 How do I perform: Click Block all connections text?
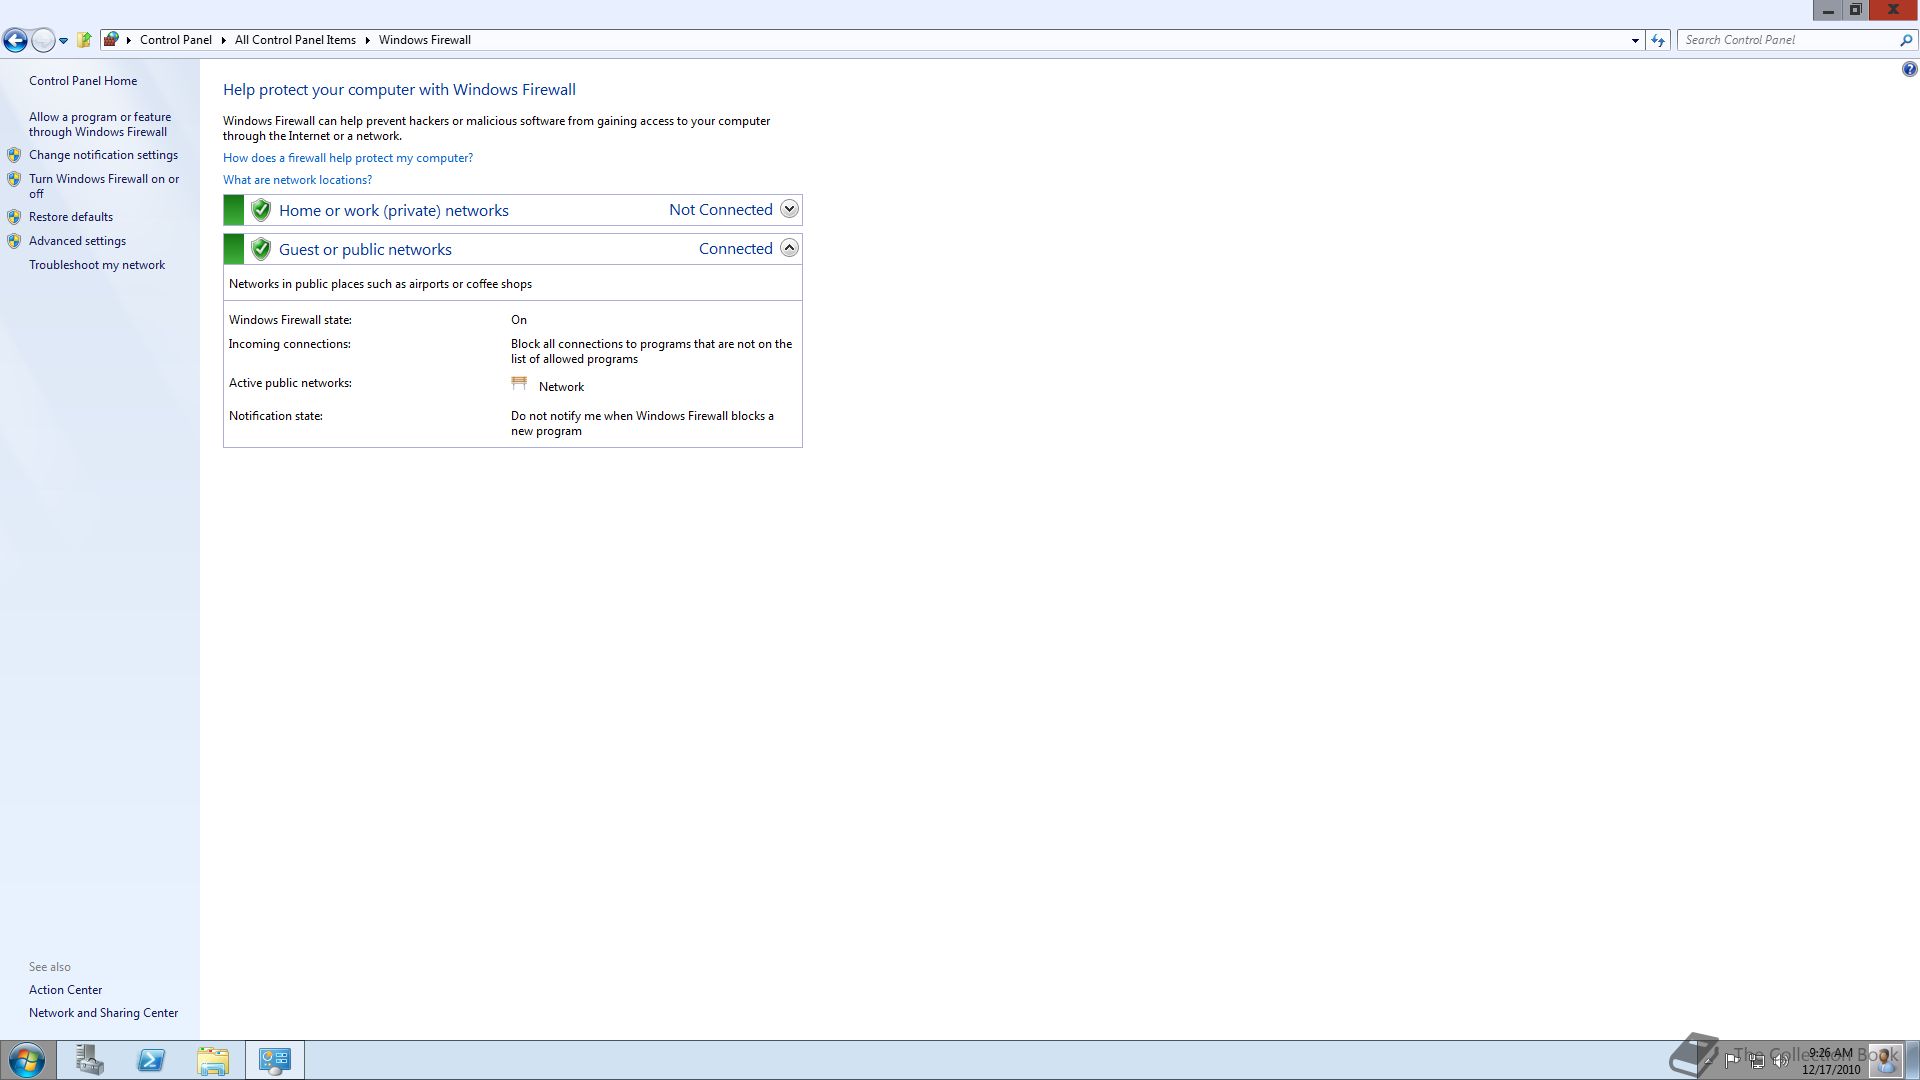click(651, 351)
